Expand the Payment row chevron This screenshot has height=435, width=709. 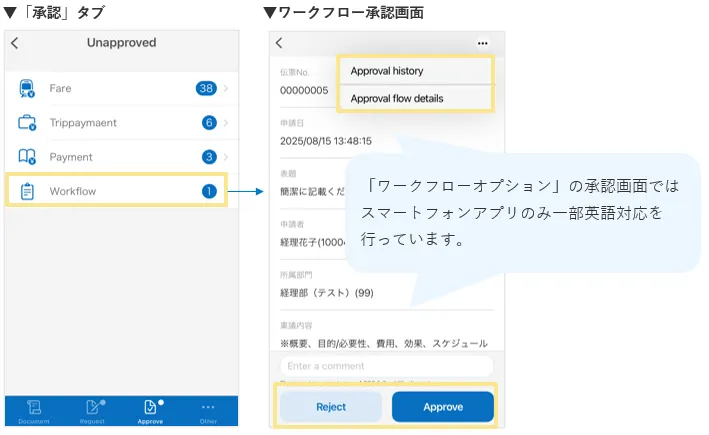[x=226, y=157]
